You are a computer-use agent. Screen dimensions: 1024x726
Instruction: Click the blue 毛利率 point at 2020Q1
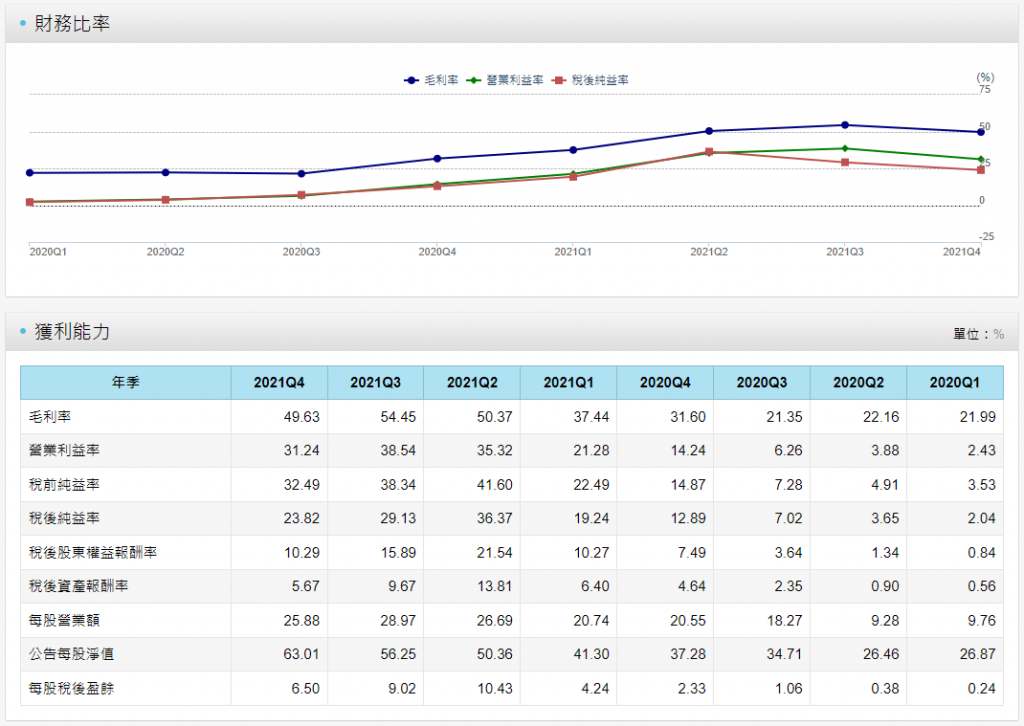tap(30, 173)
